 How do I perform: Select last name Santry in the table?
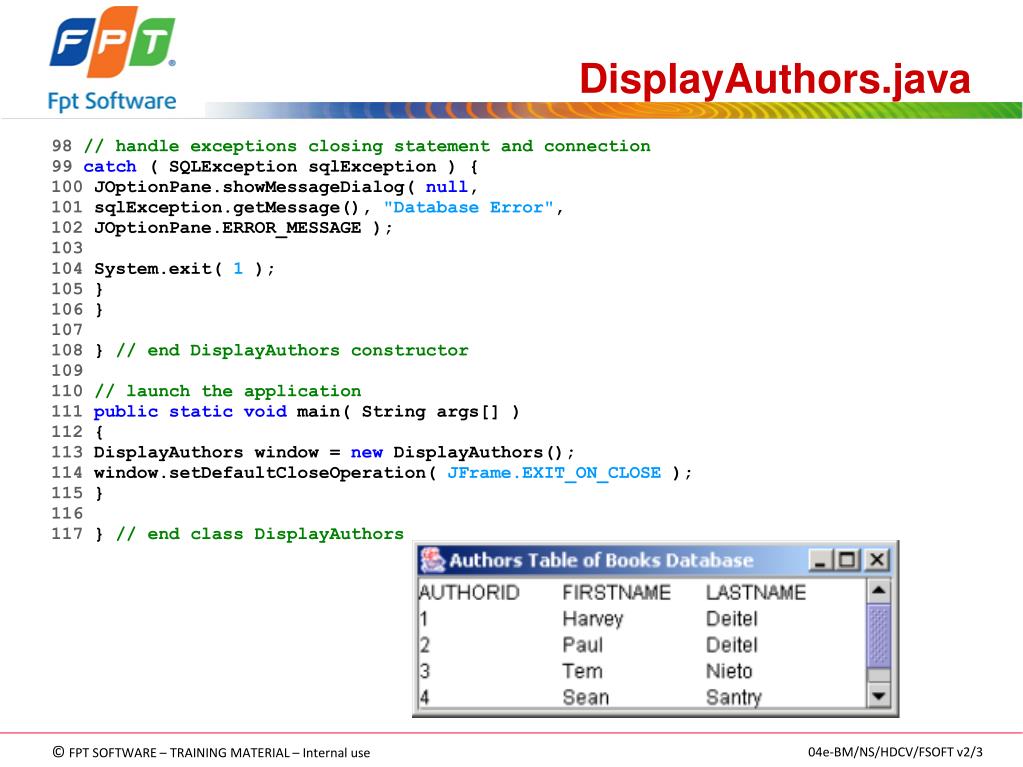734,698
